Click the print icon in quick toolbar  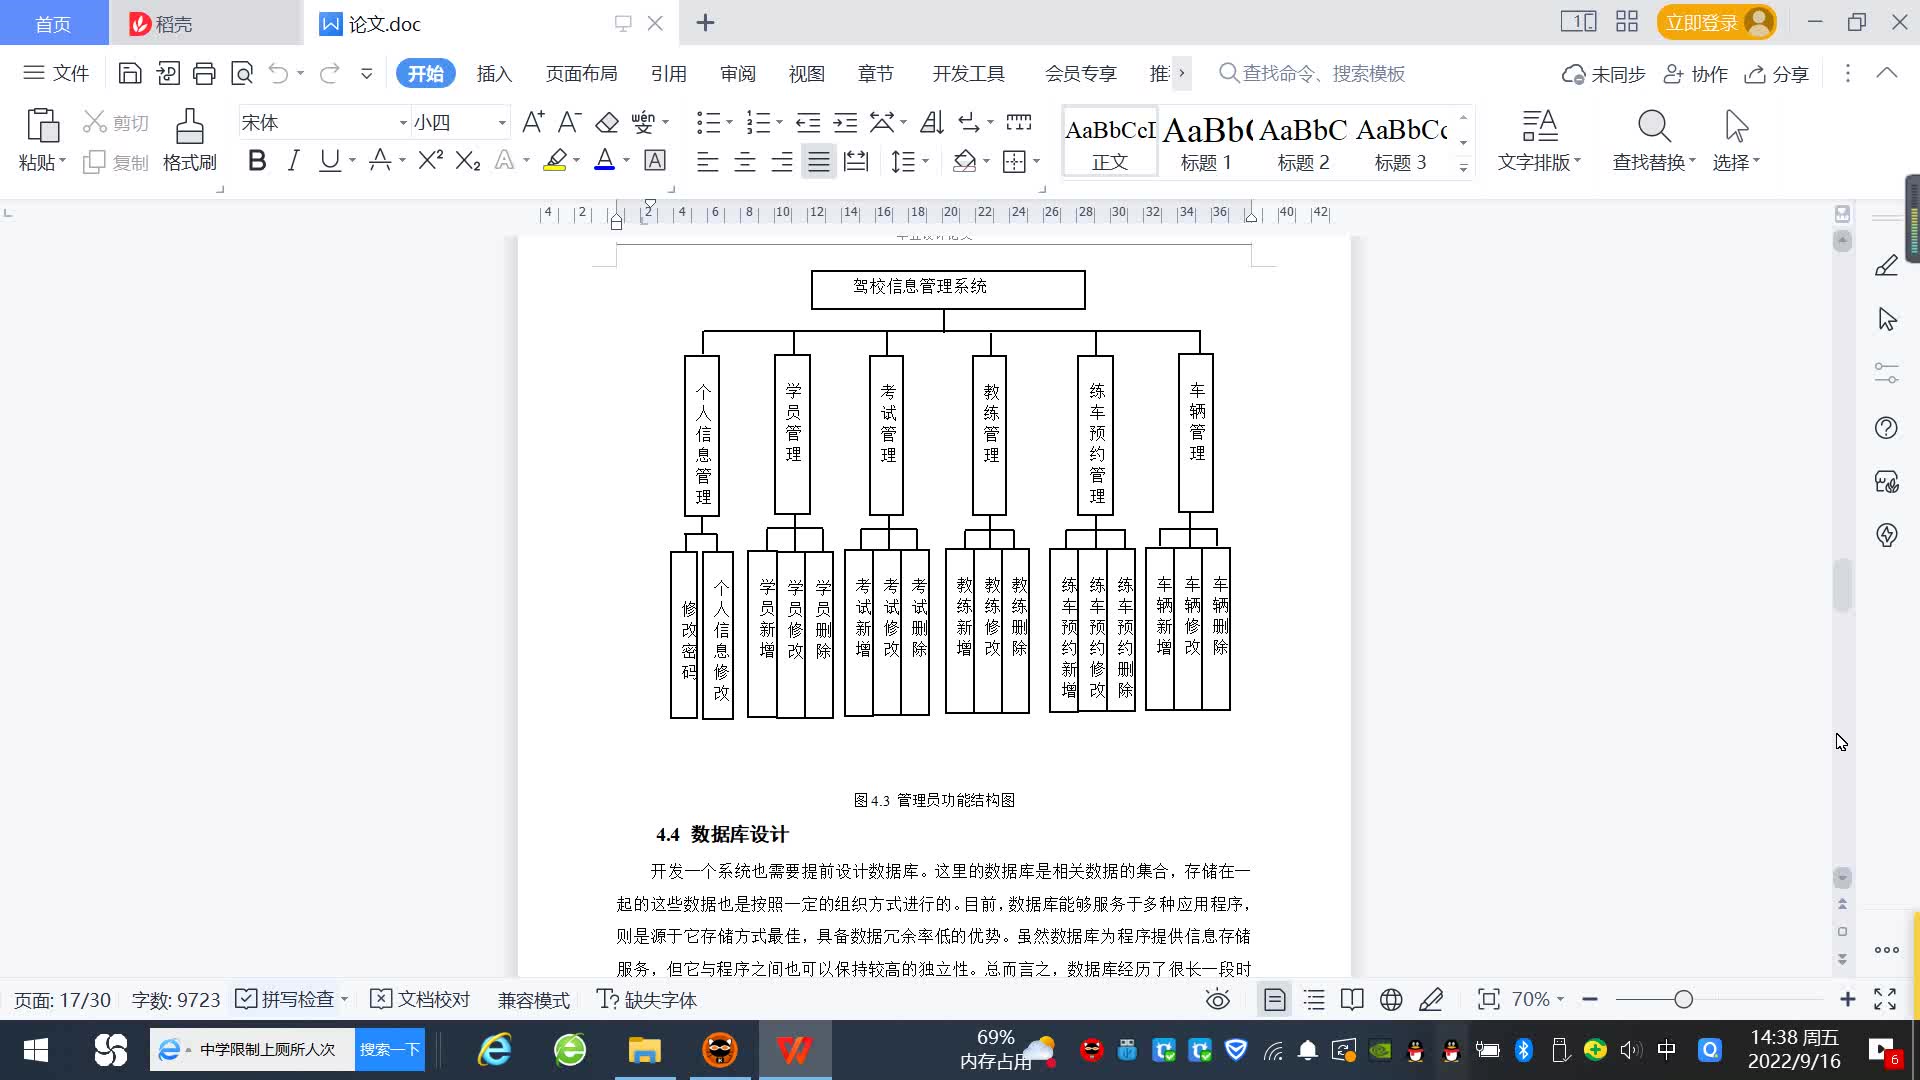pyautogui.click(x=204, y=73)
